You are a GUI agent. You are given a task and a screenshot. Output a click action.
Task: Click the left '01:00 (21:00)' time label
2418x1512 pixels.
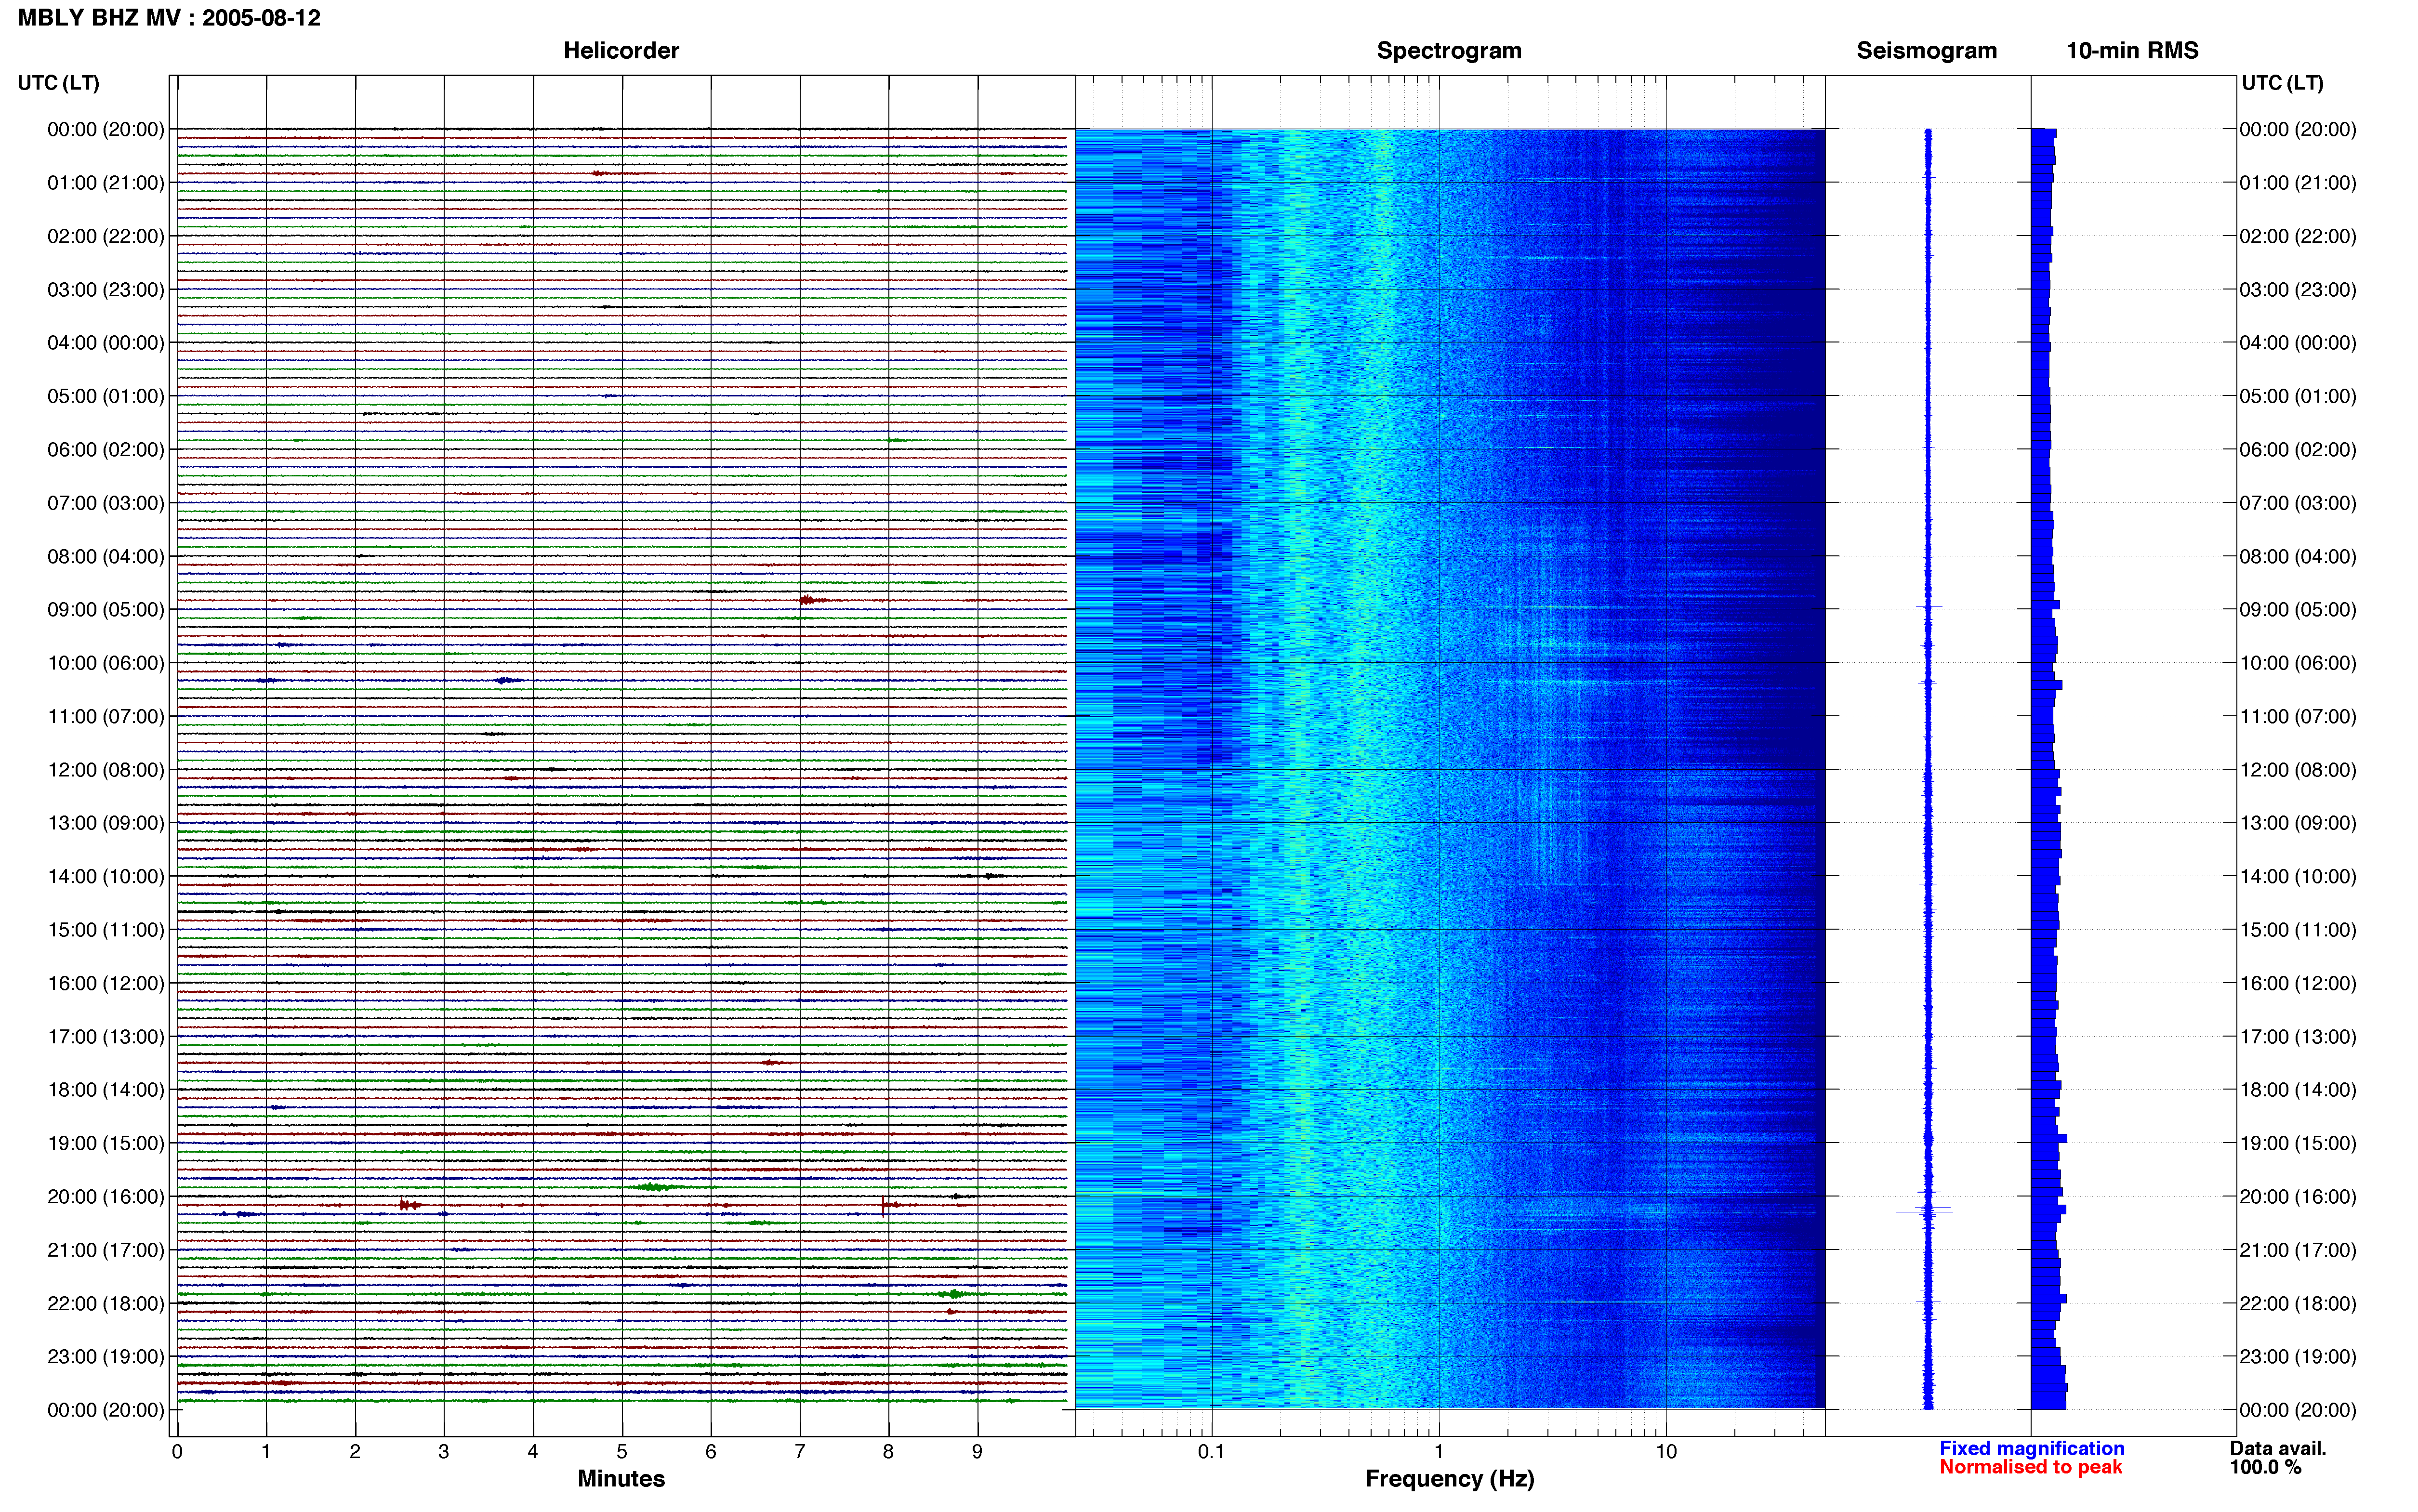pos(105,183)
